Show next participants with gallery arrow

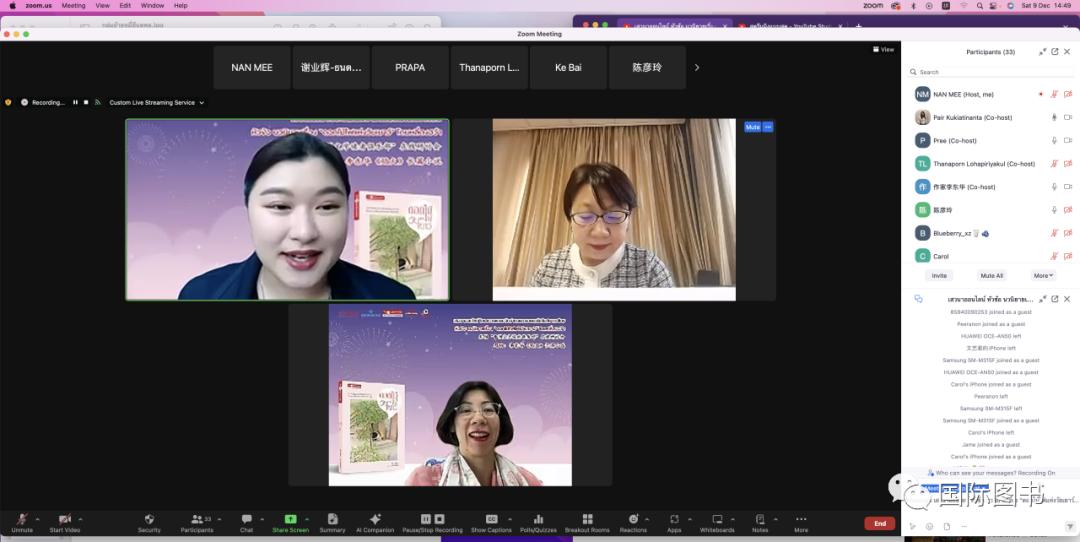point(697,68)
